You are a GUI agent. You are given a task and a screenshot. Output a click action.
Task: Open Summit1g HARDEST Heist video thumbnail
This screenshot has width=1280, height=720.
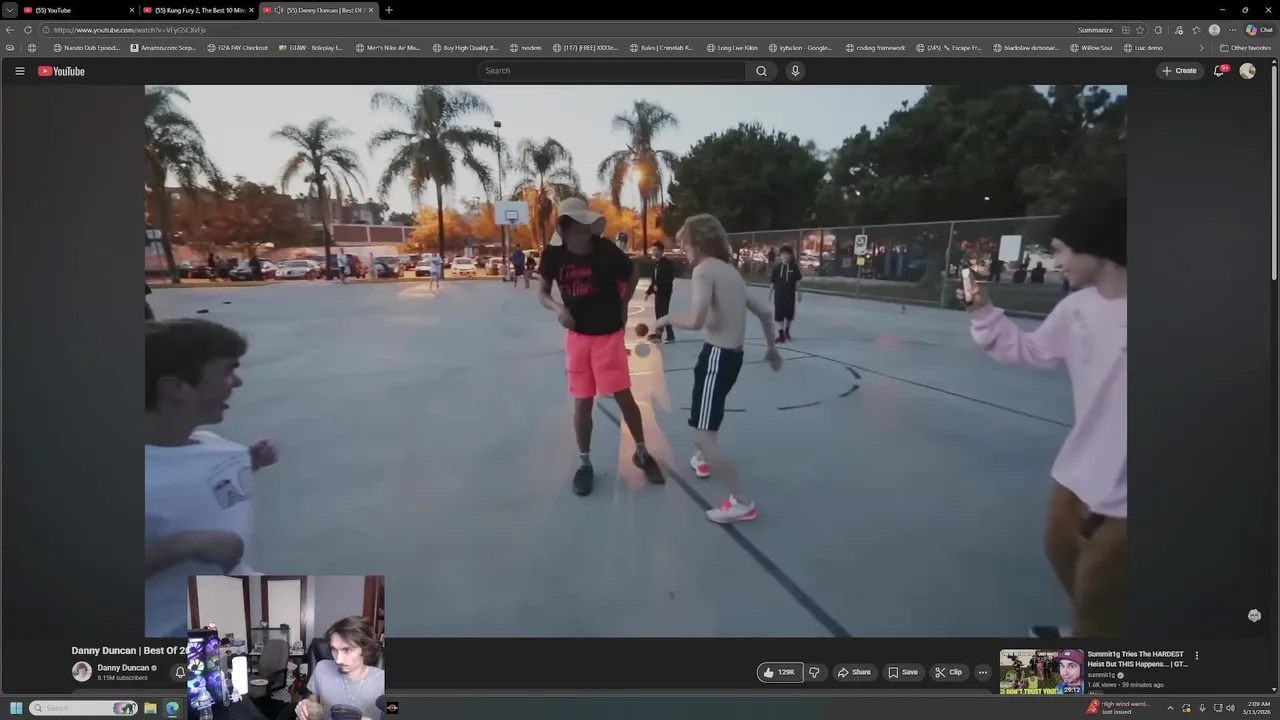pyautogui.click(x=1041, y=672)
